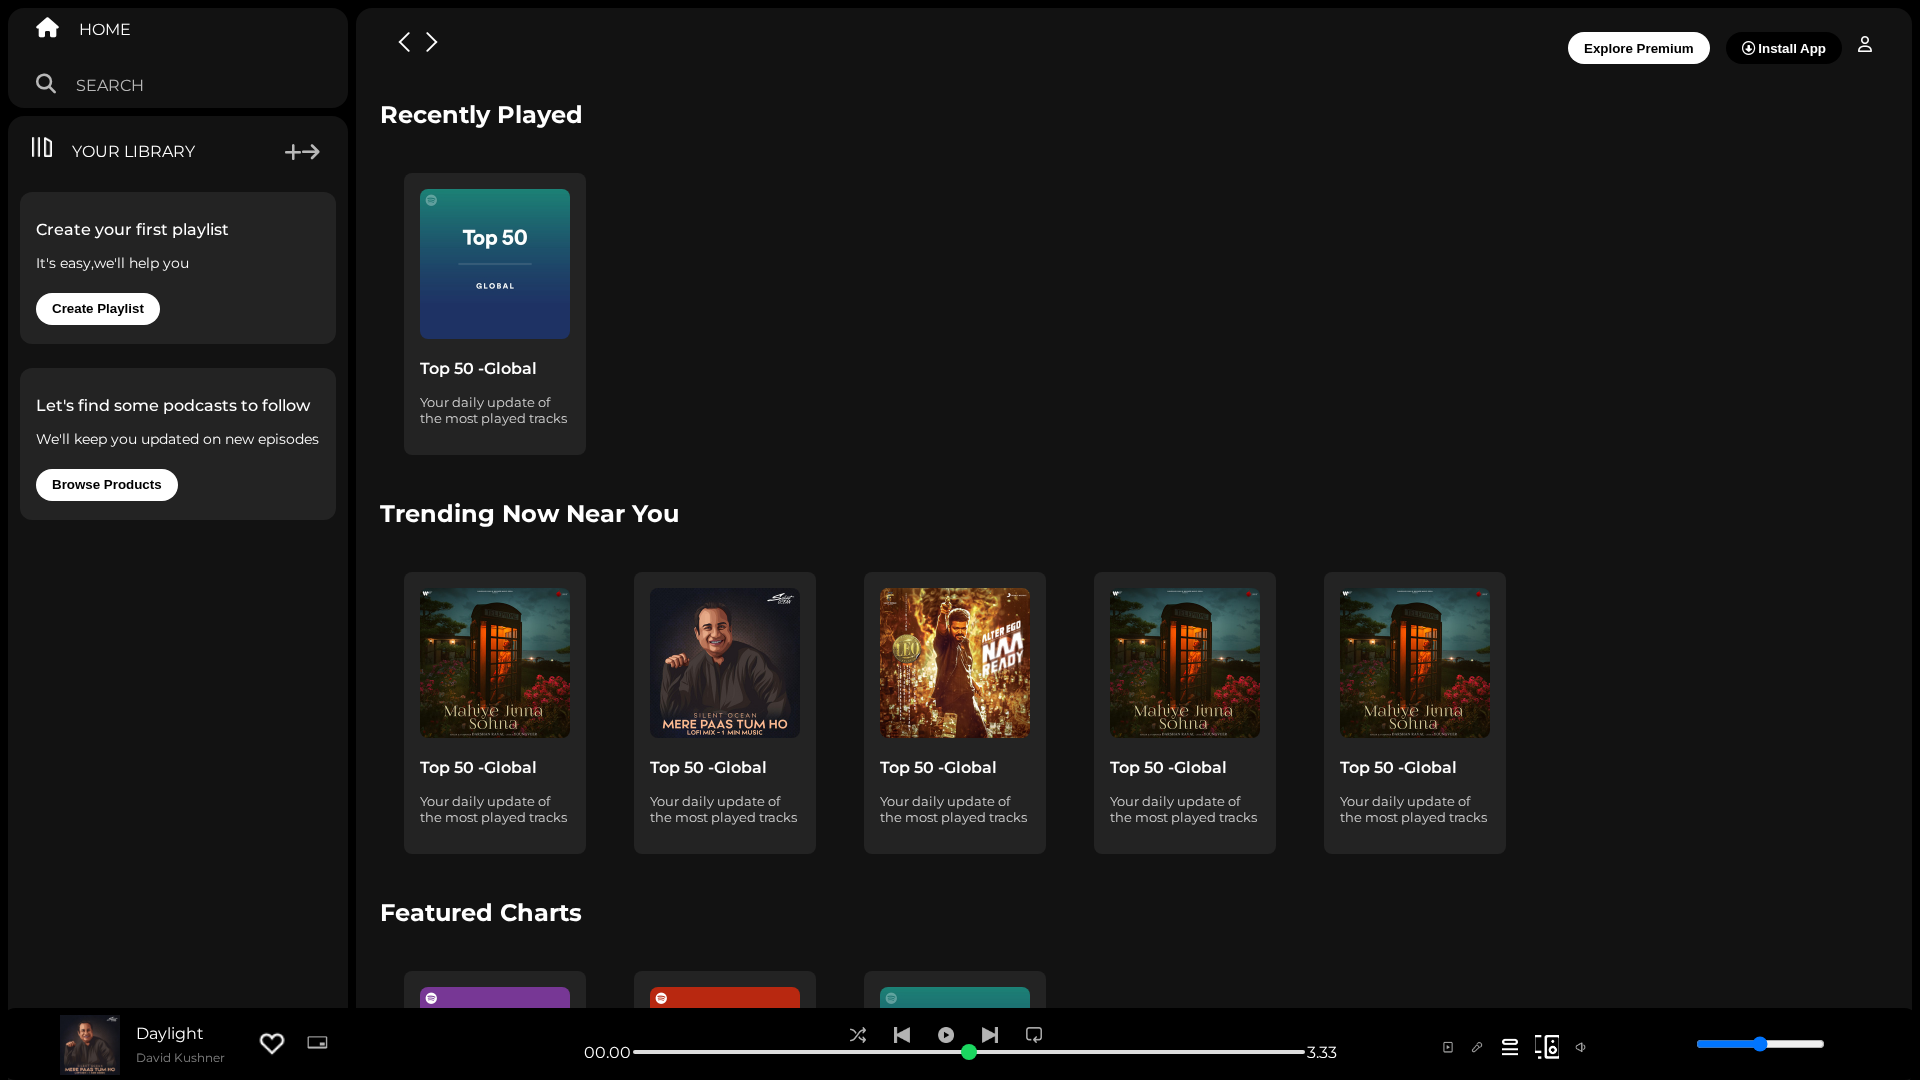This screenshot has width=1920, height=1080.
Task: Click the purple Featured Charts card
Action: 495,990
